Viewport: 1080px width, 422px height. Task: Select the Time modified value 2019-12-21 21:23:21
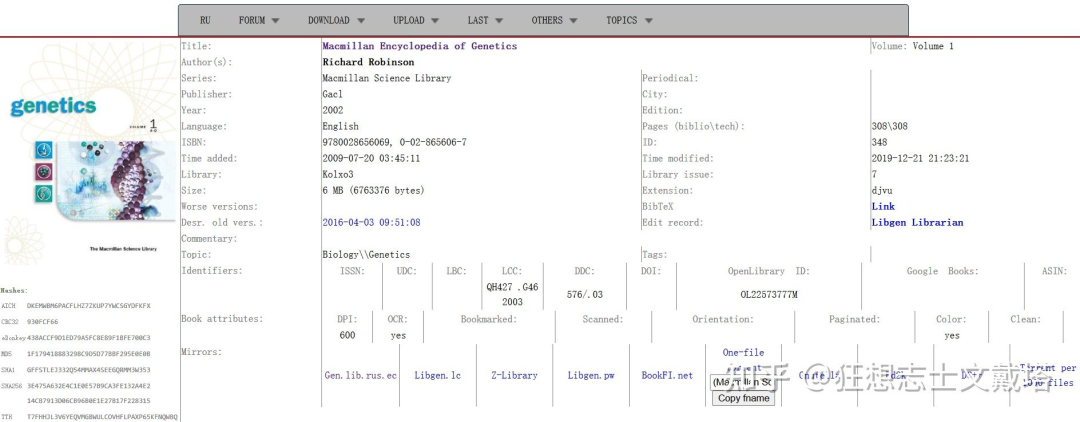coord(920,158)
